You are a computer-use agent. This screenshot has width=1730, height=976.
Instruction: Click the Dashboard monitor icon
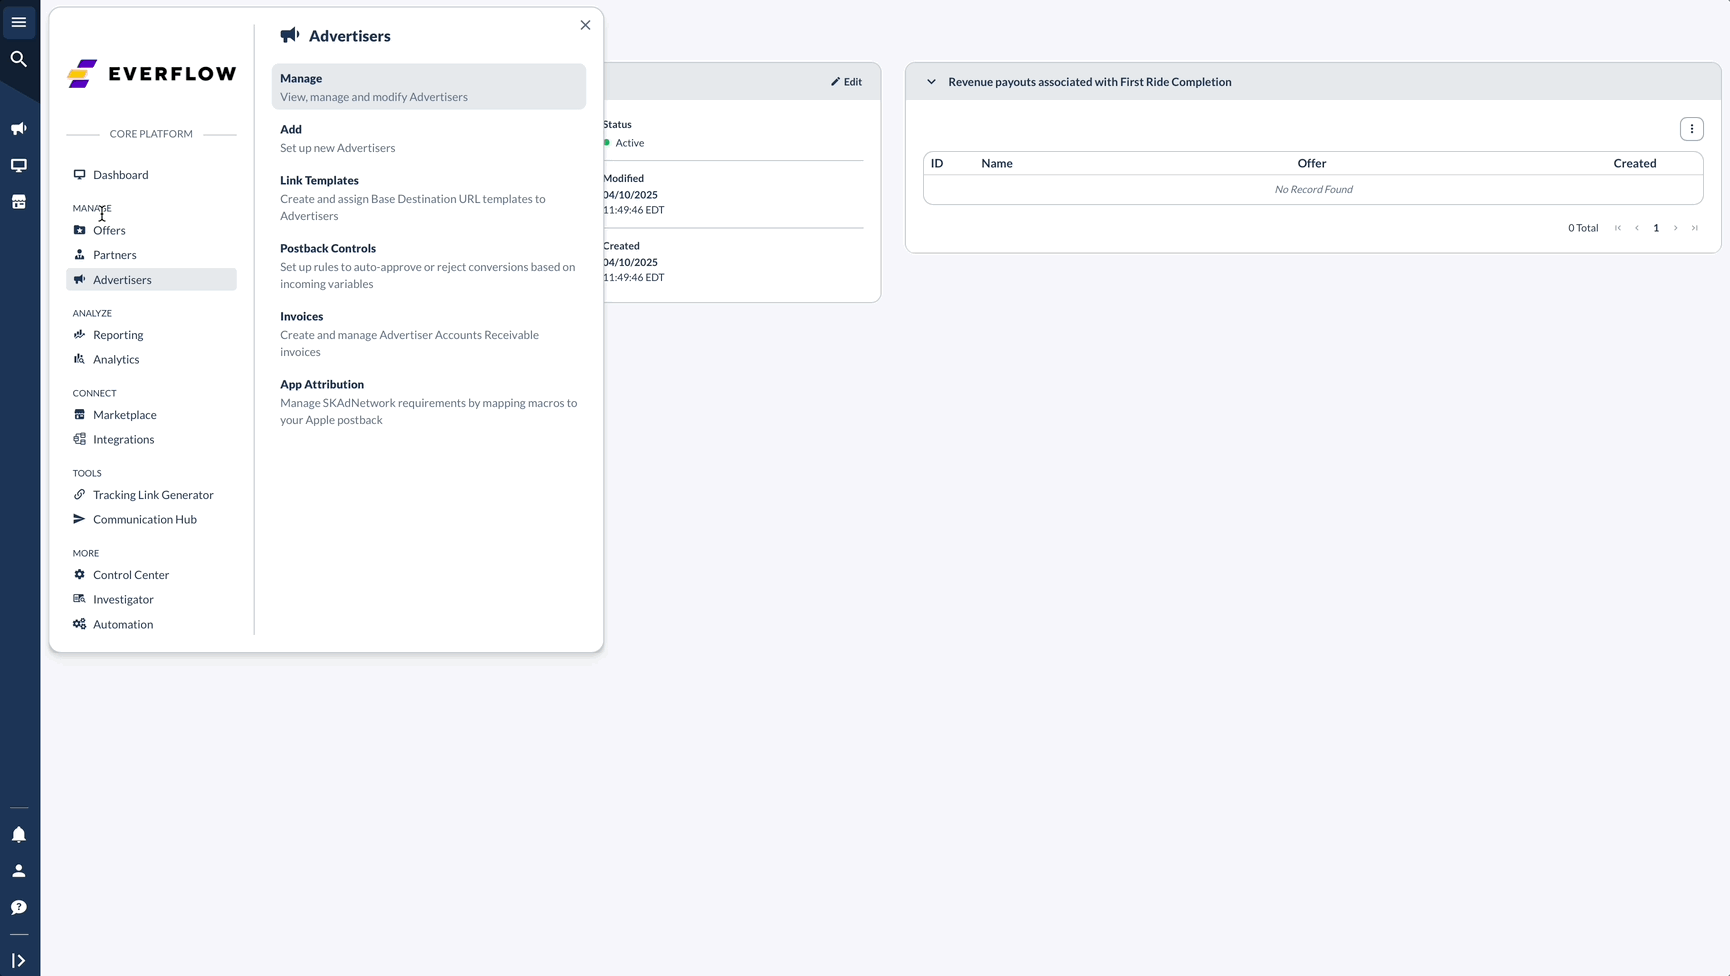tap(80, 175)
